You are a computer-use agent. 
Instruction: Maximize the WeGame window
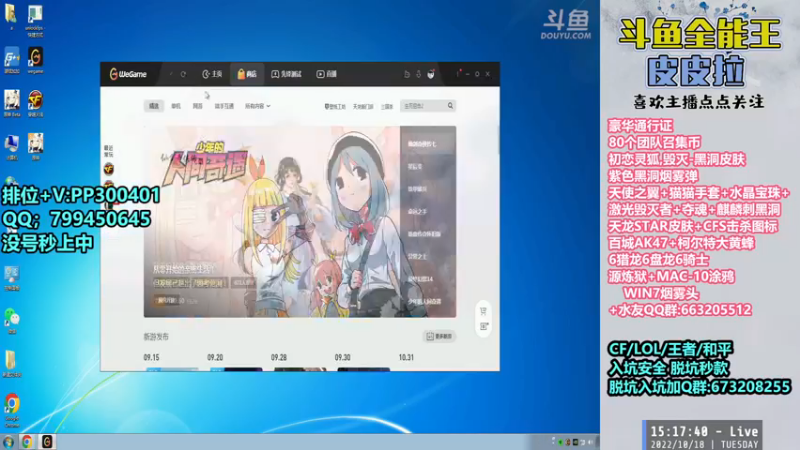pos(477,74)
